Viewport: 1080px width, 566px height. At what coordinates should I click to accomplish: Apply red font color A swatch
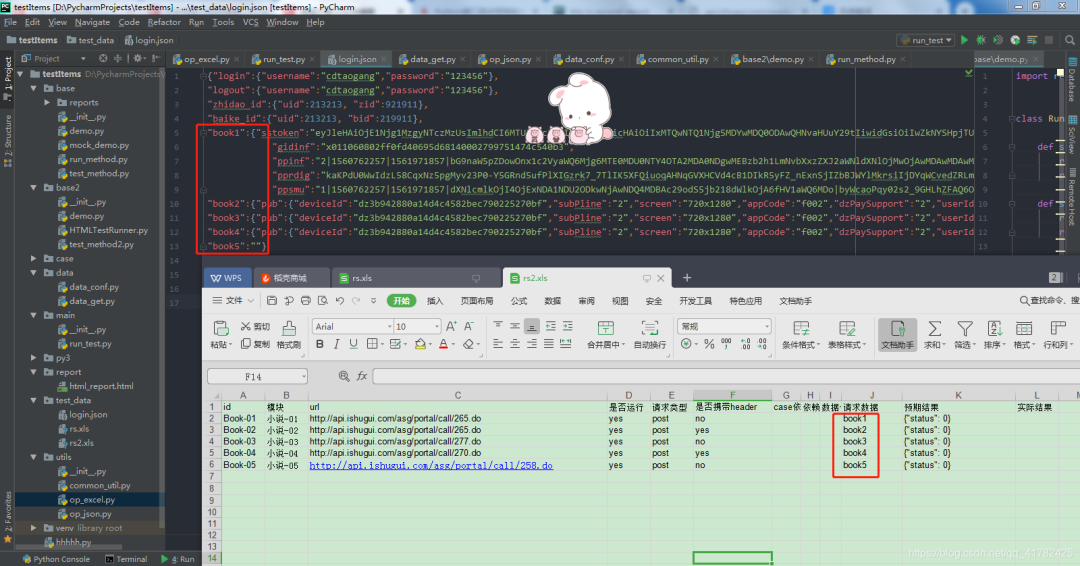pyautogui.click(x=444, y=344)
